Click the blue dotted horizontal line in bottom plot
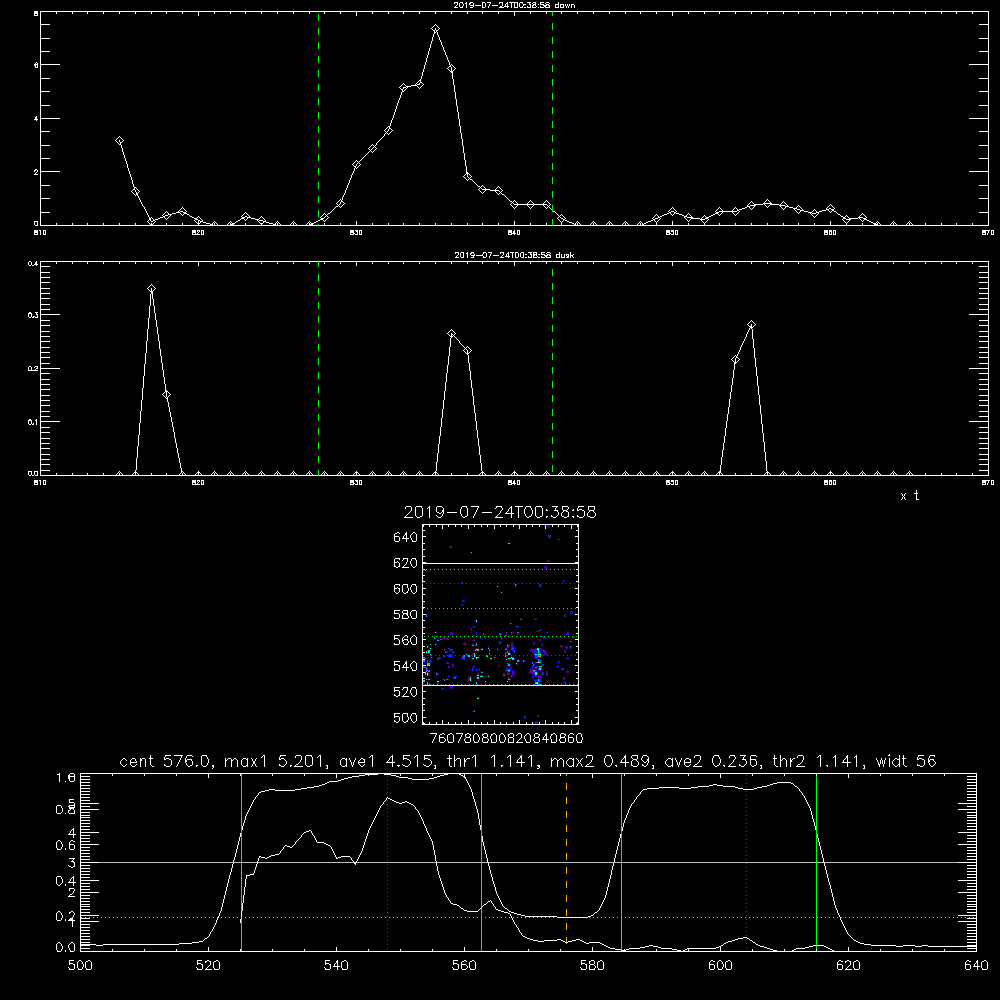 click(x=528, y=917)
